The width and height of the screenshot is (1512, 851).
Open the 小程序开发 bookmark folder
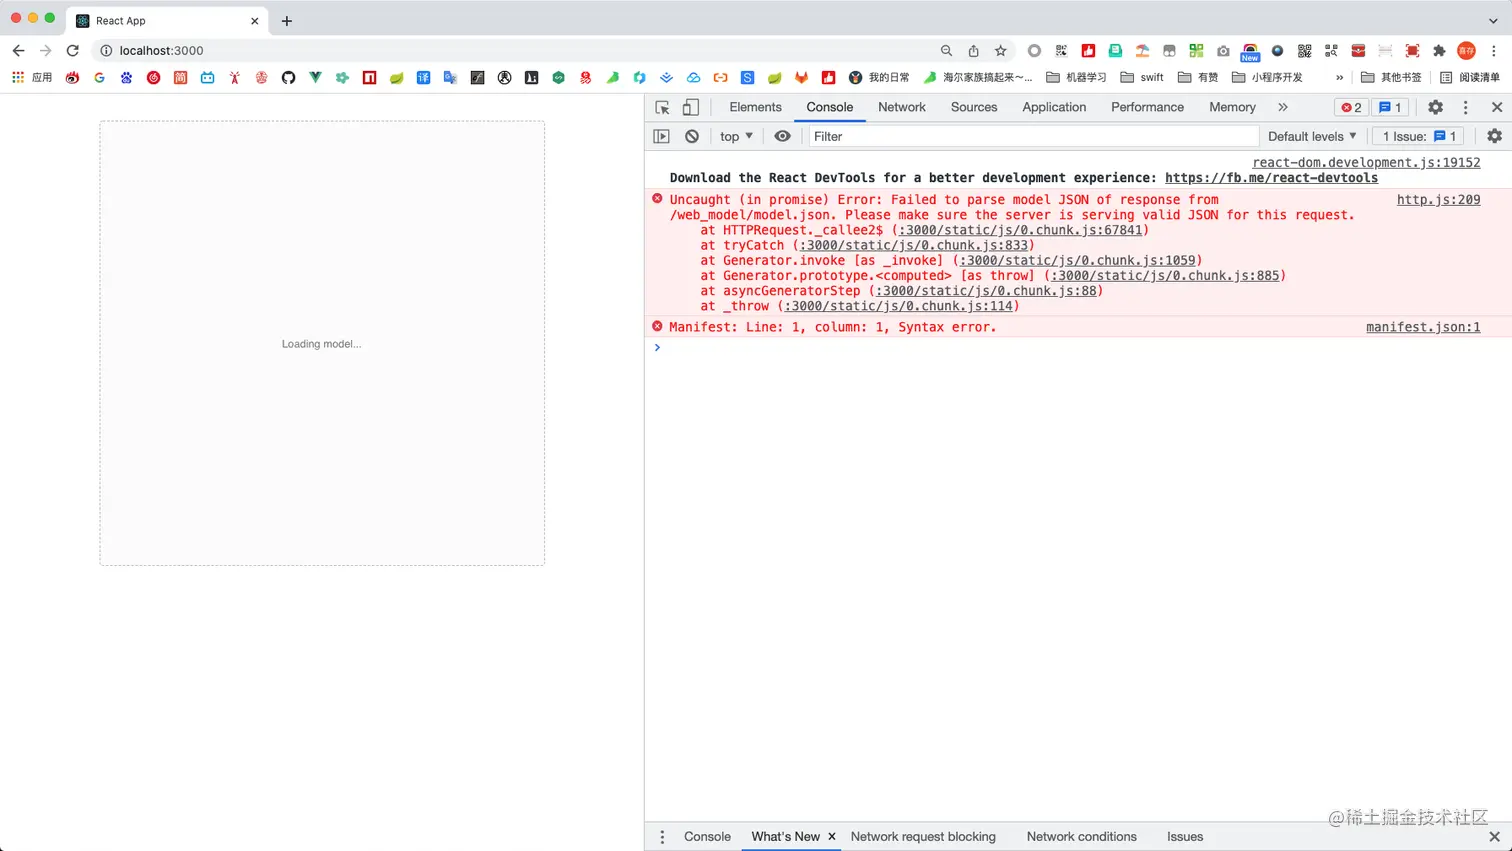pos(1267,77)
